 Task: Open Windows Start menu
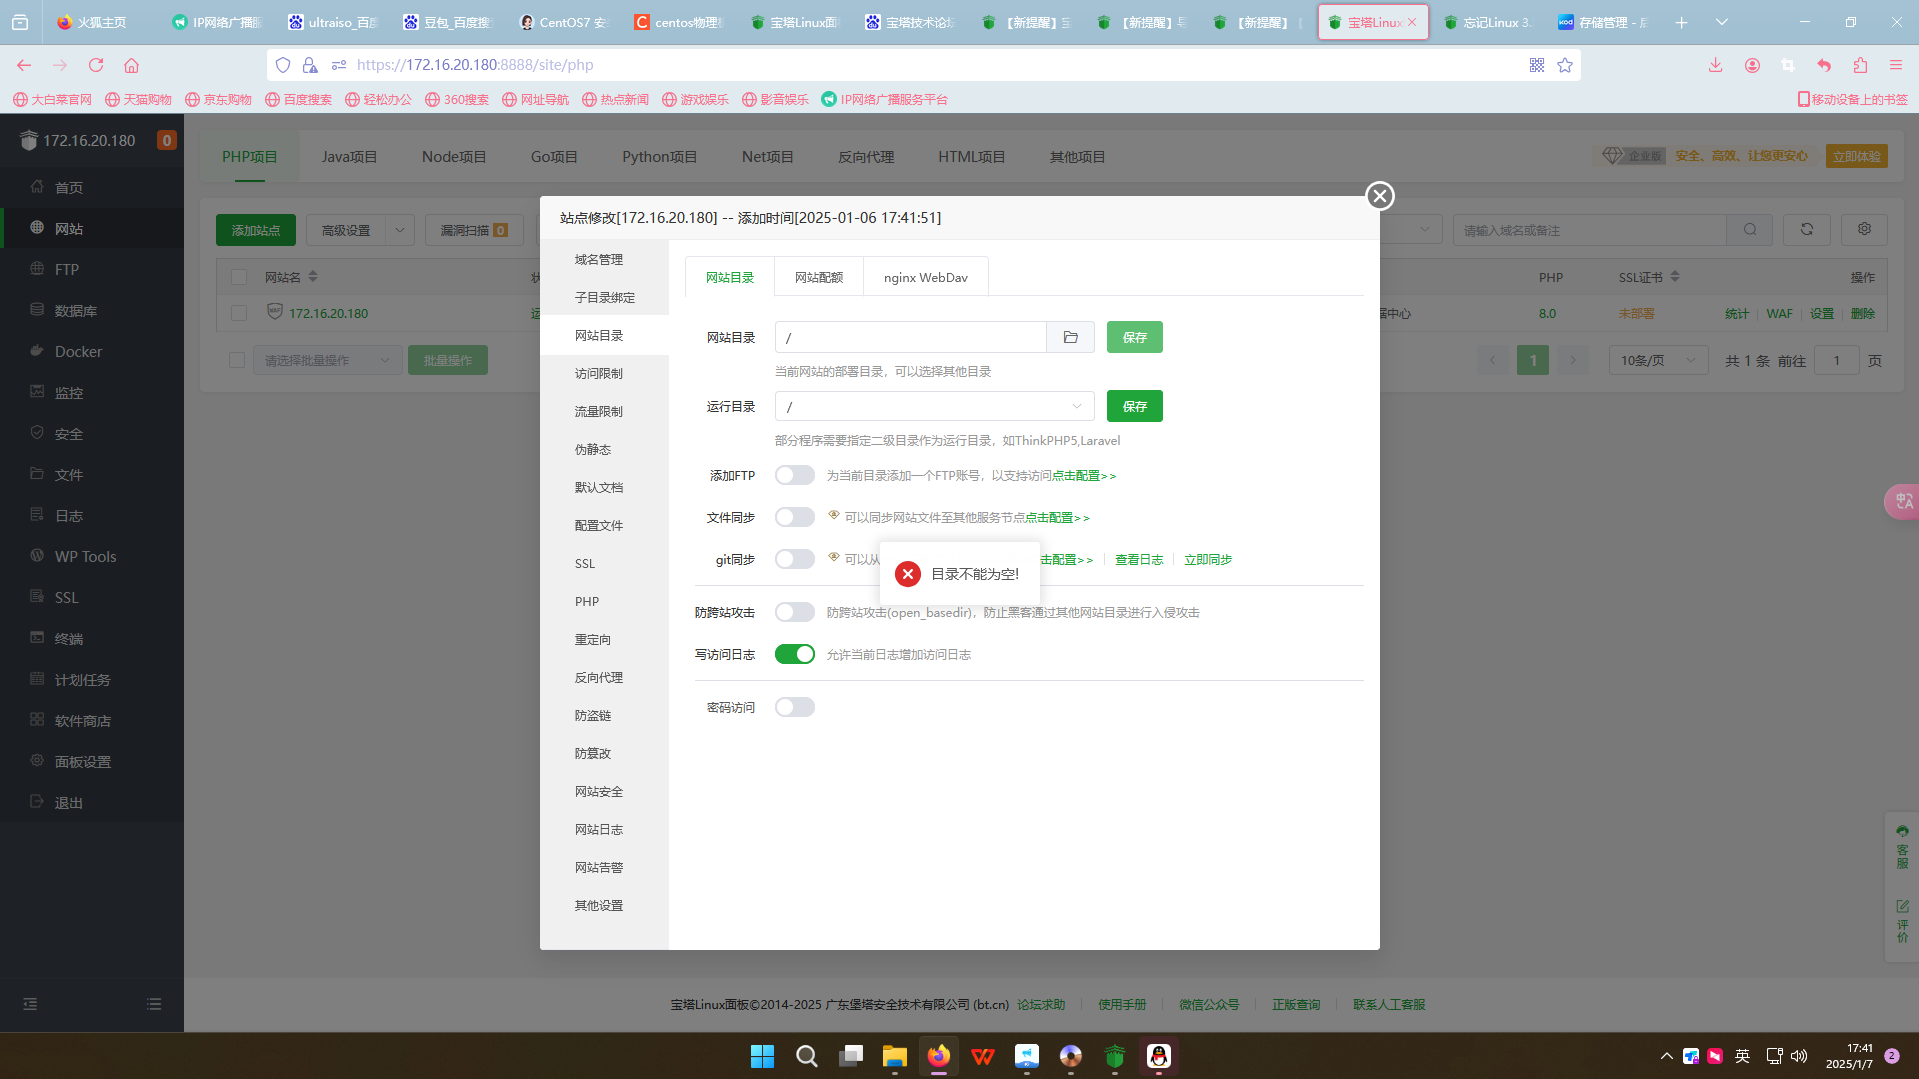[762, 1056]
